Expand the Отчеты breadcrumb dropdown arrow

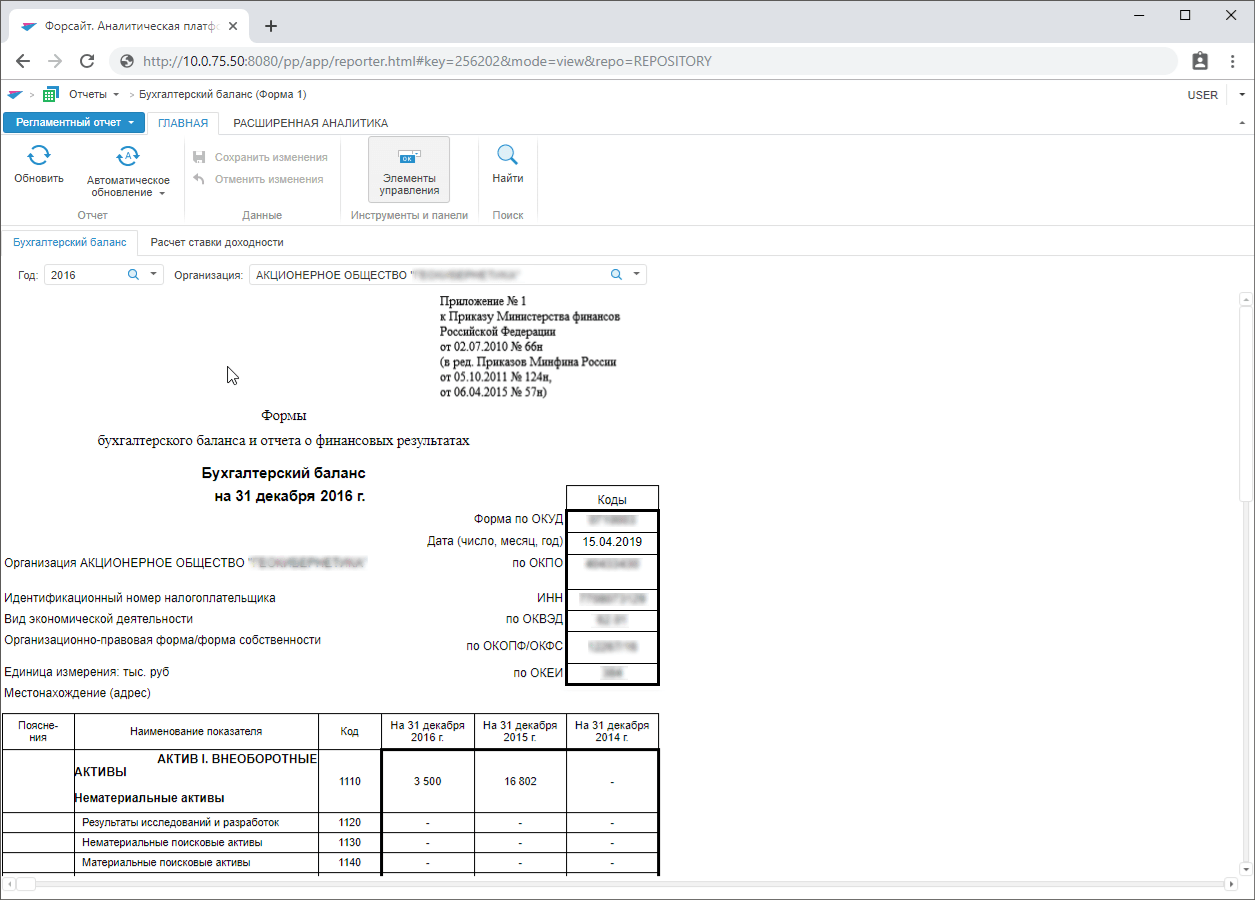(x=116, y=95)
